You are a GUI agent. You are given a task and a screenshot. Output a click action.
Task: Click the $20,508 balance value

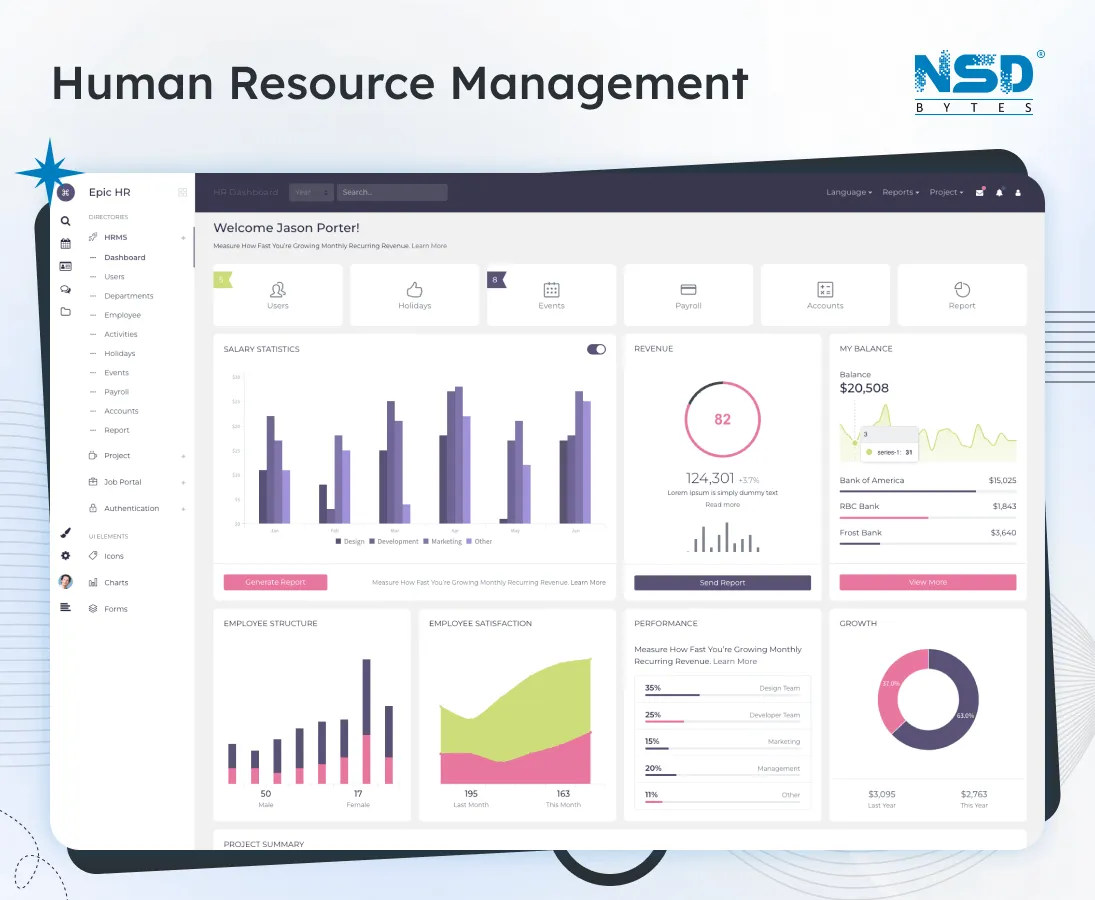[864, 388]
